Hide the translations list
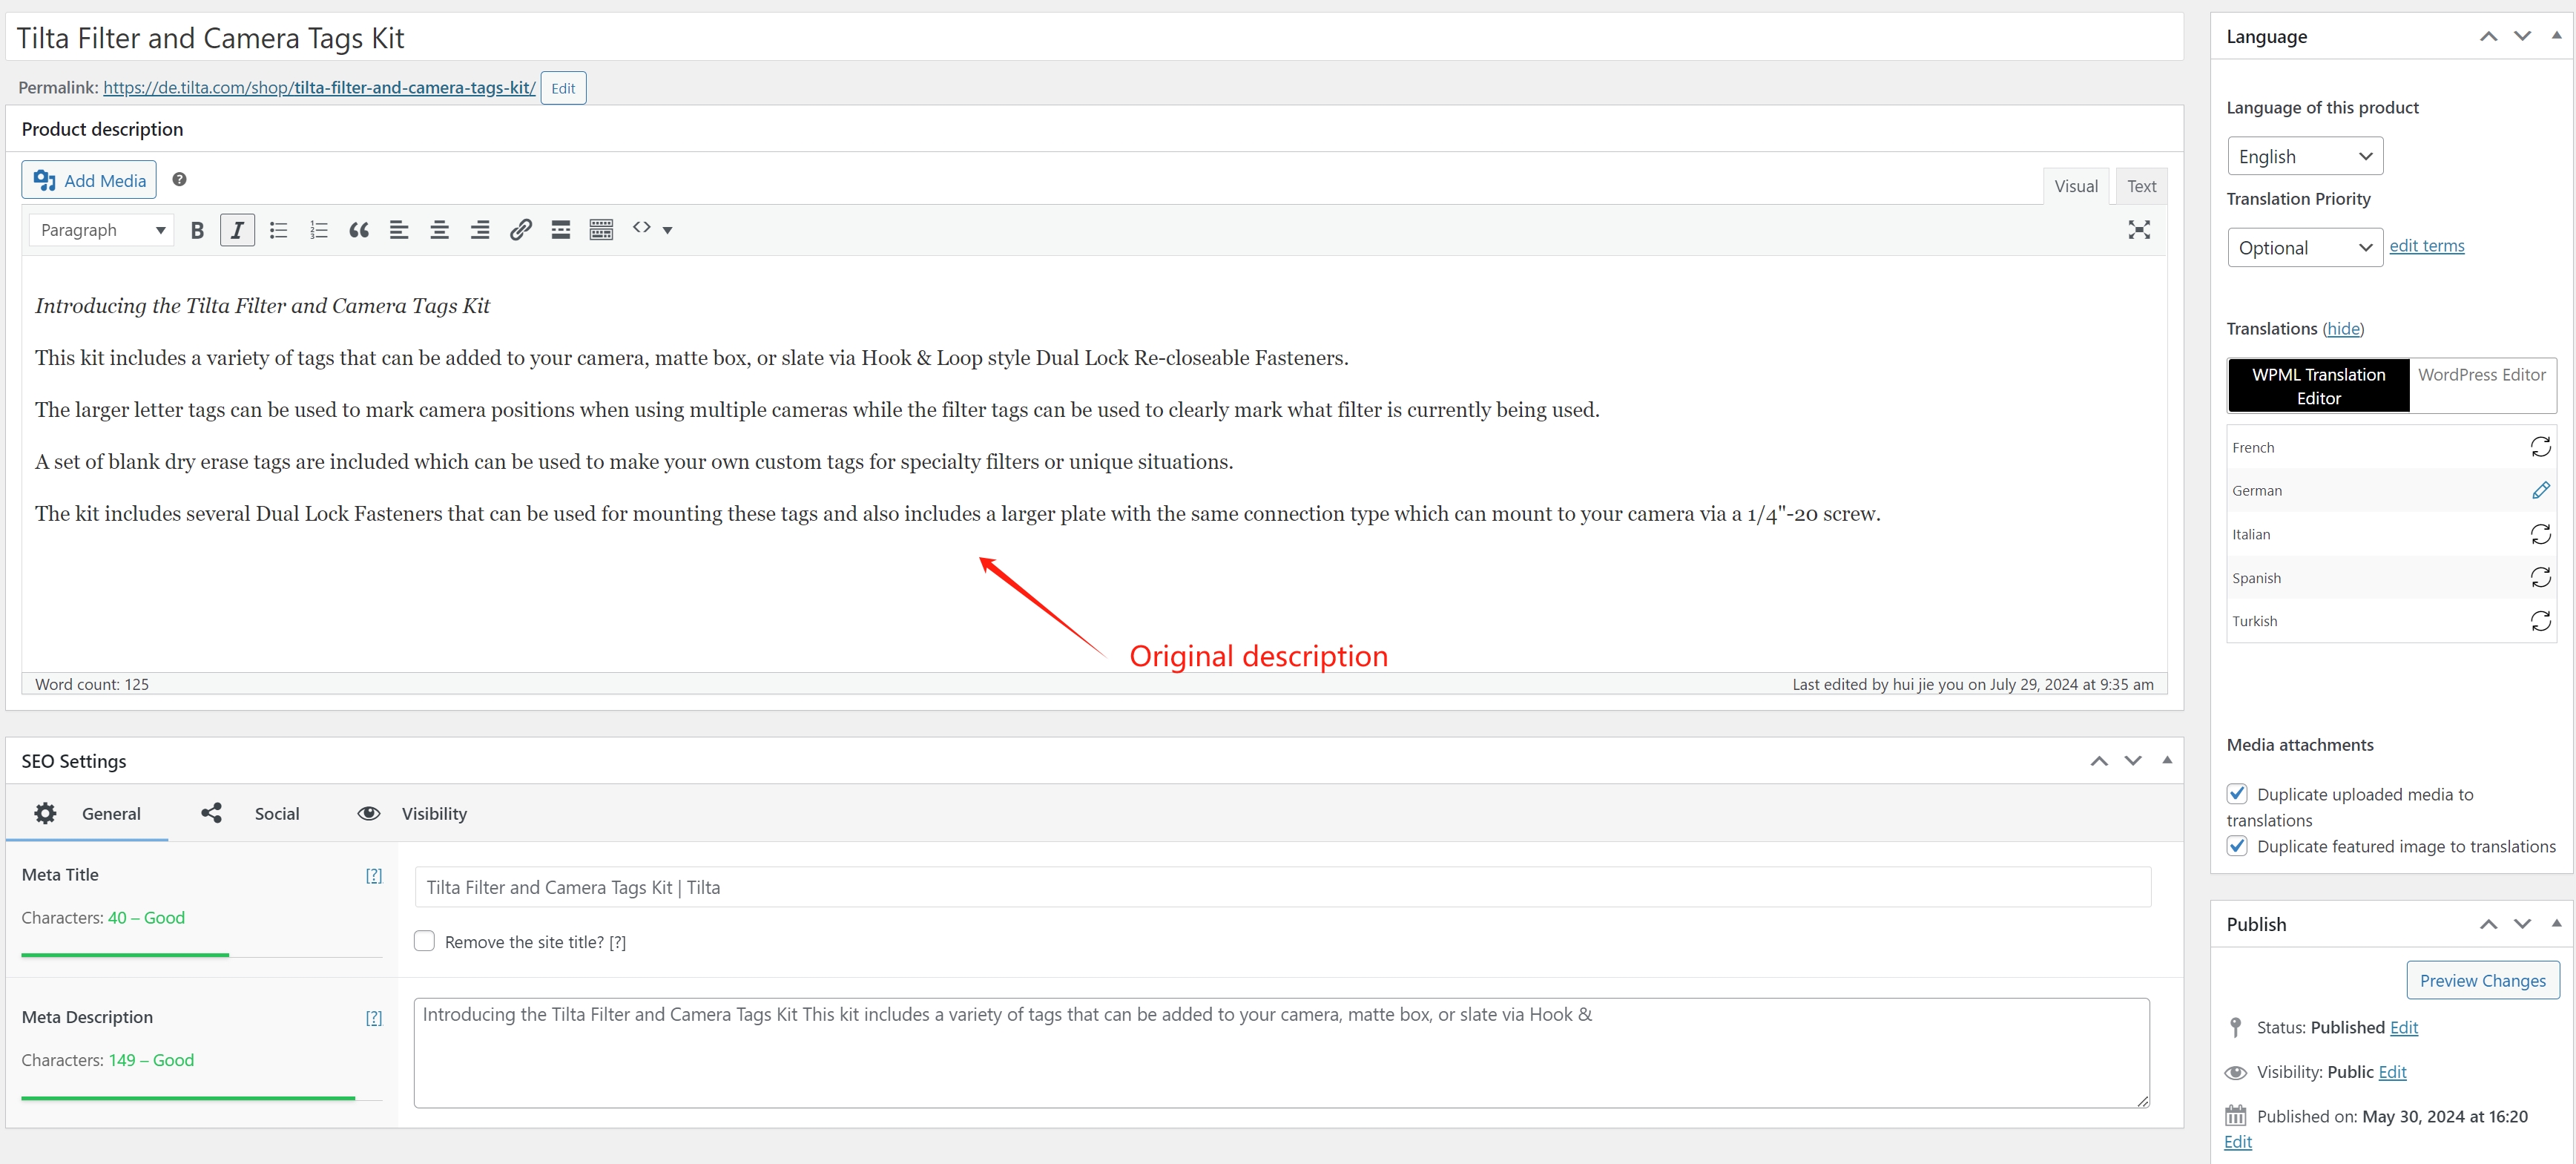 (x=2343, y=328)
